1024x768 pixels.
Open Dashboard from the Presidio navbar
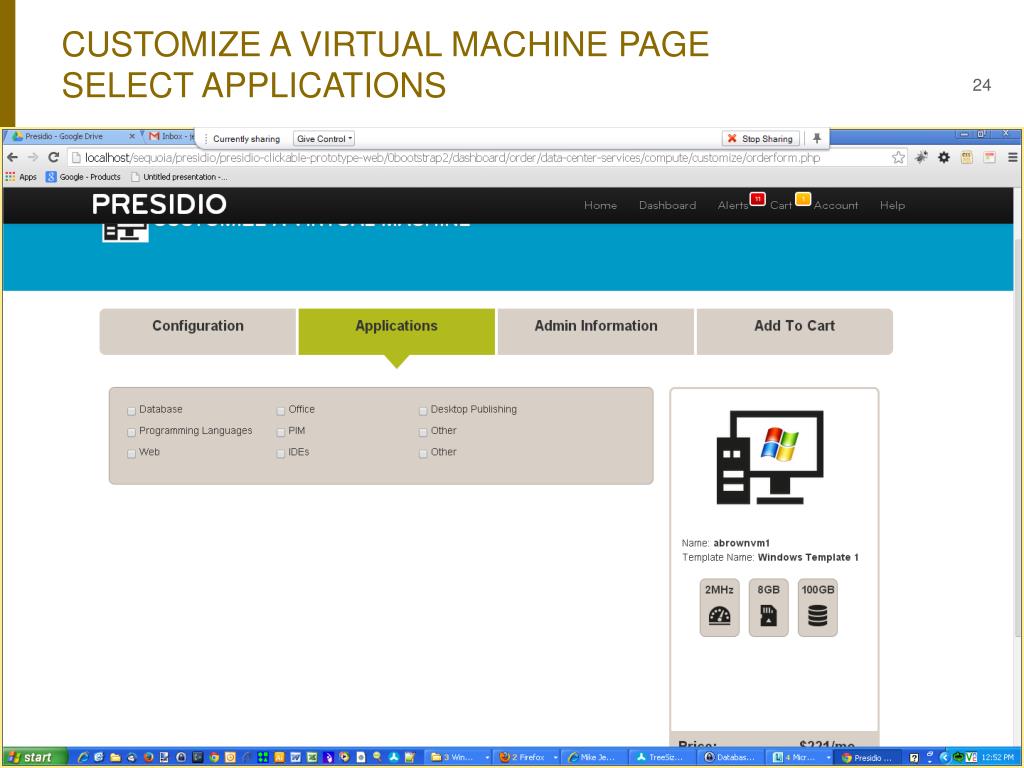click(x=667, y=205)
